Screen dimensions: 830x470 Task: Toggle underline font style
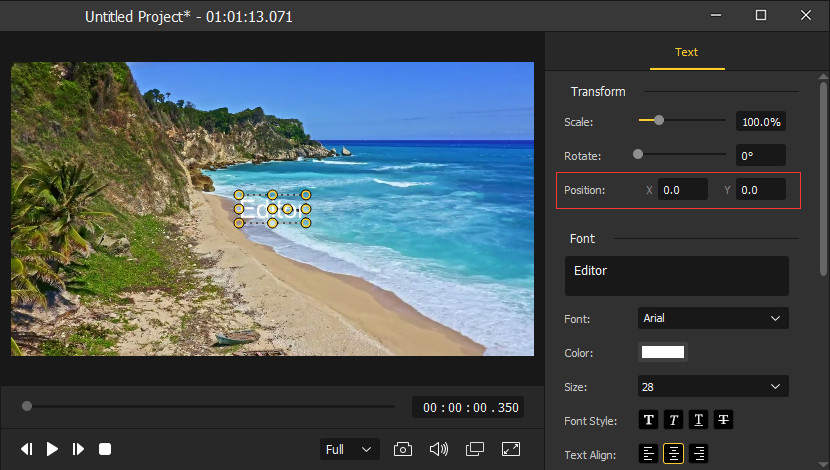[698, 421]
